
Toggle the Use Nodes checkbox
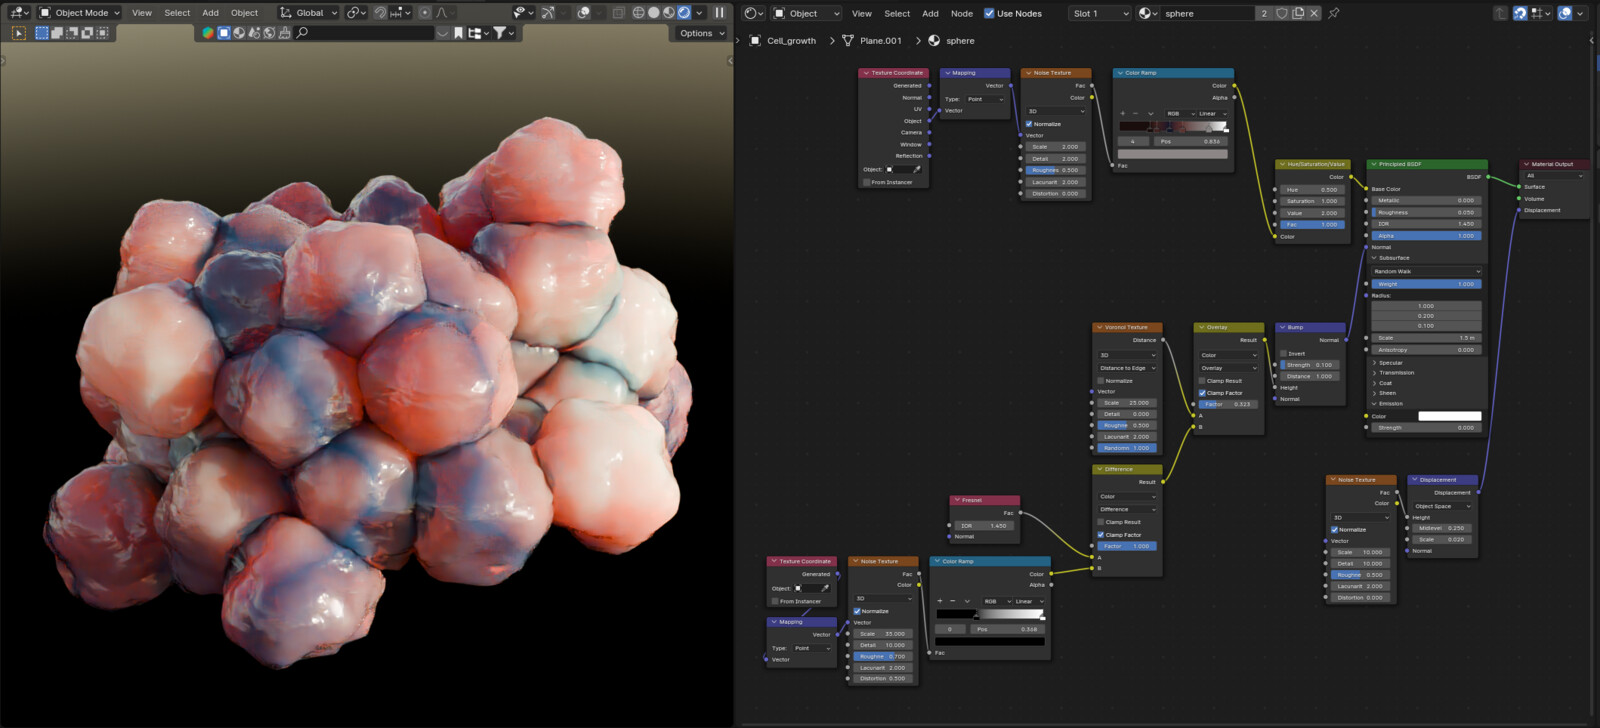989,13
